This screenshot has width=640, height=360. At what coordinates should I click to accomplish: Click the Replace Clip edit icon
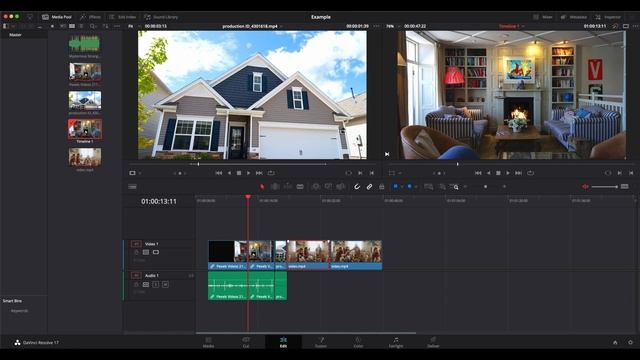click(x=340, y=187)
